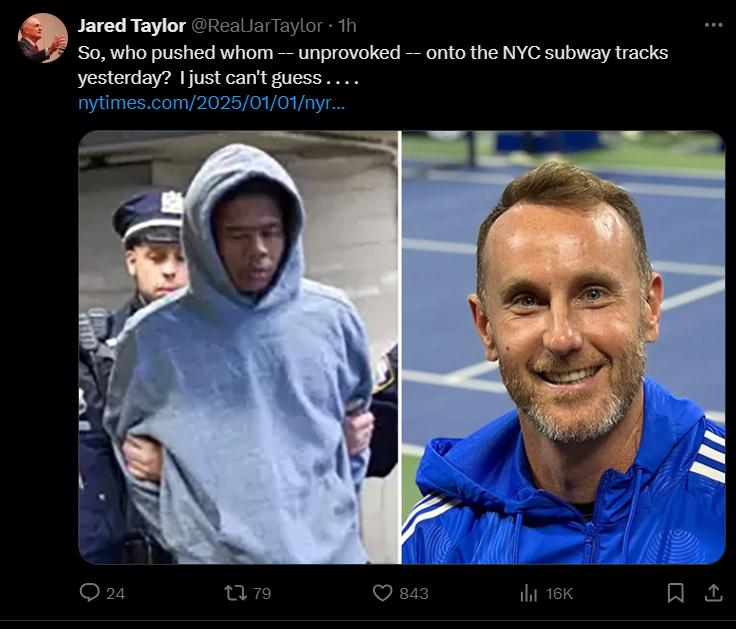Click the share upload arrow icon

[713, 592]
